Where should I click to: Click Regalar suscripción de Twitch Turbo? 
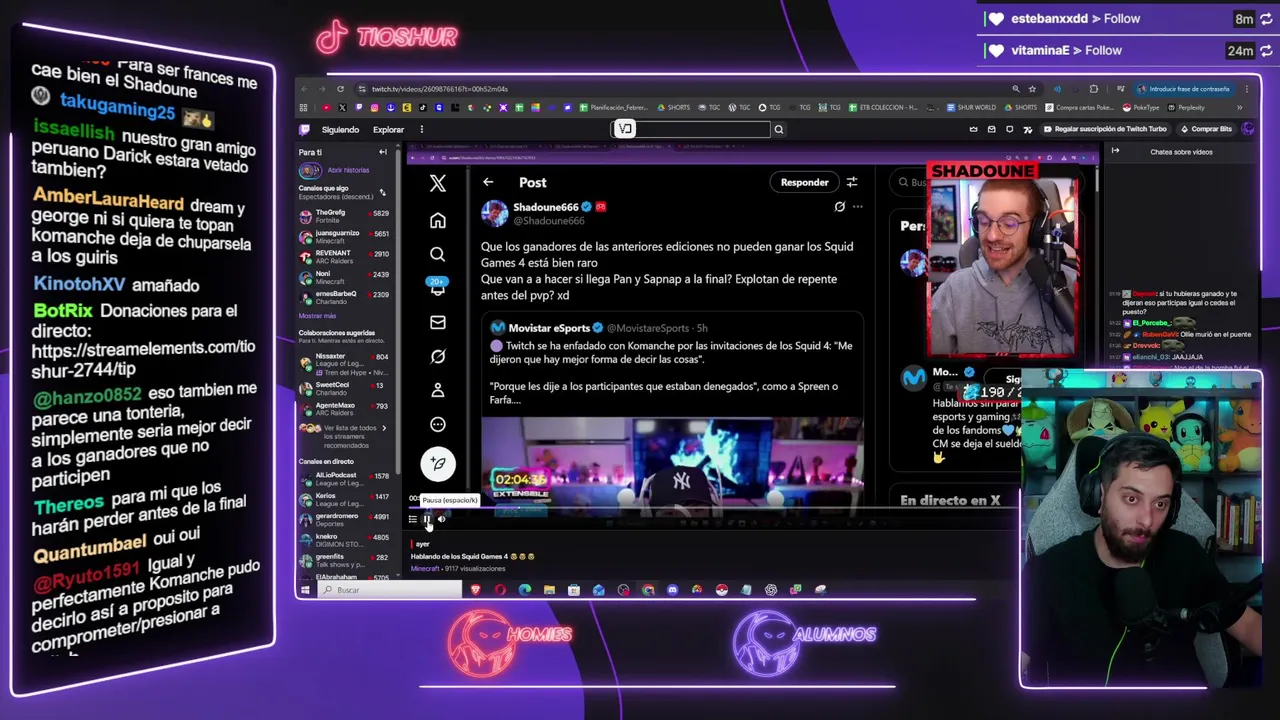(x=1104, y=129)
